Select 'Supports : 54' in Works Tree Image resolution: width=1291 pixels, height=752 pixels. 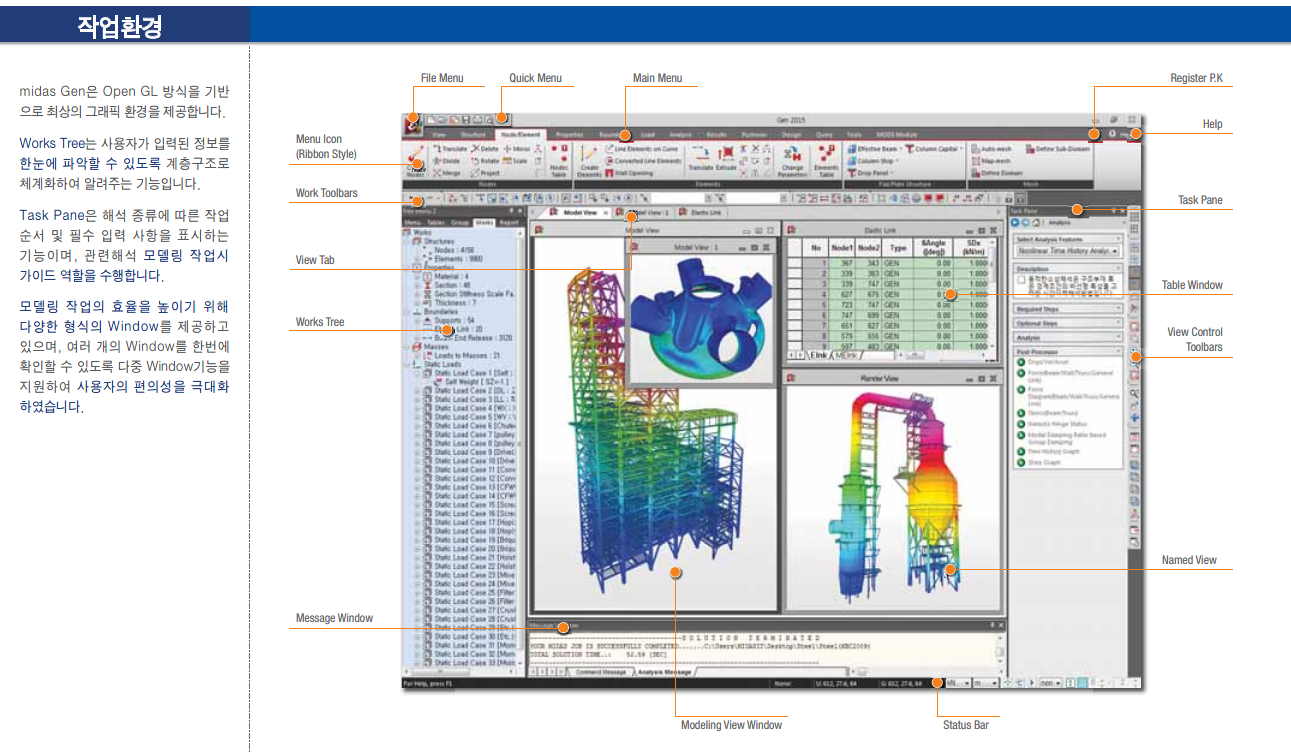(x=453, y=320)
